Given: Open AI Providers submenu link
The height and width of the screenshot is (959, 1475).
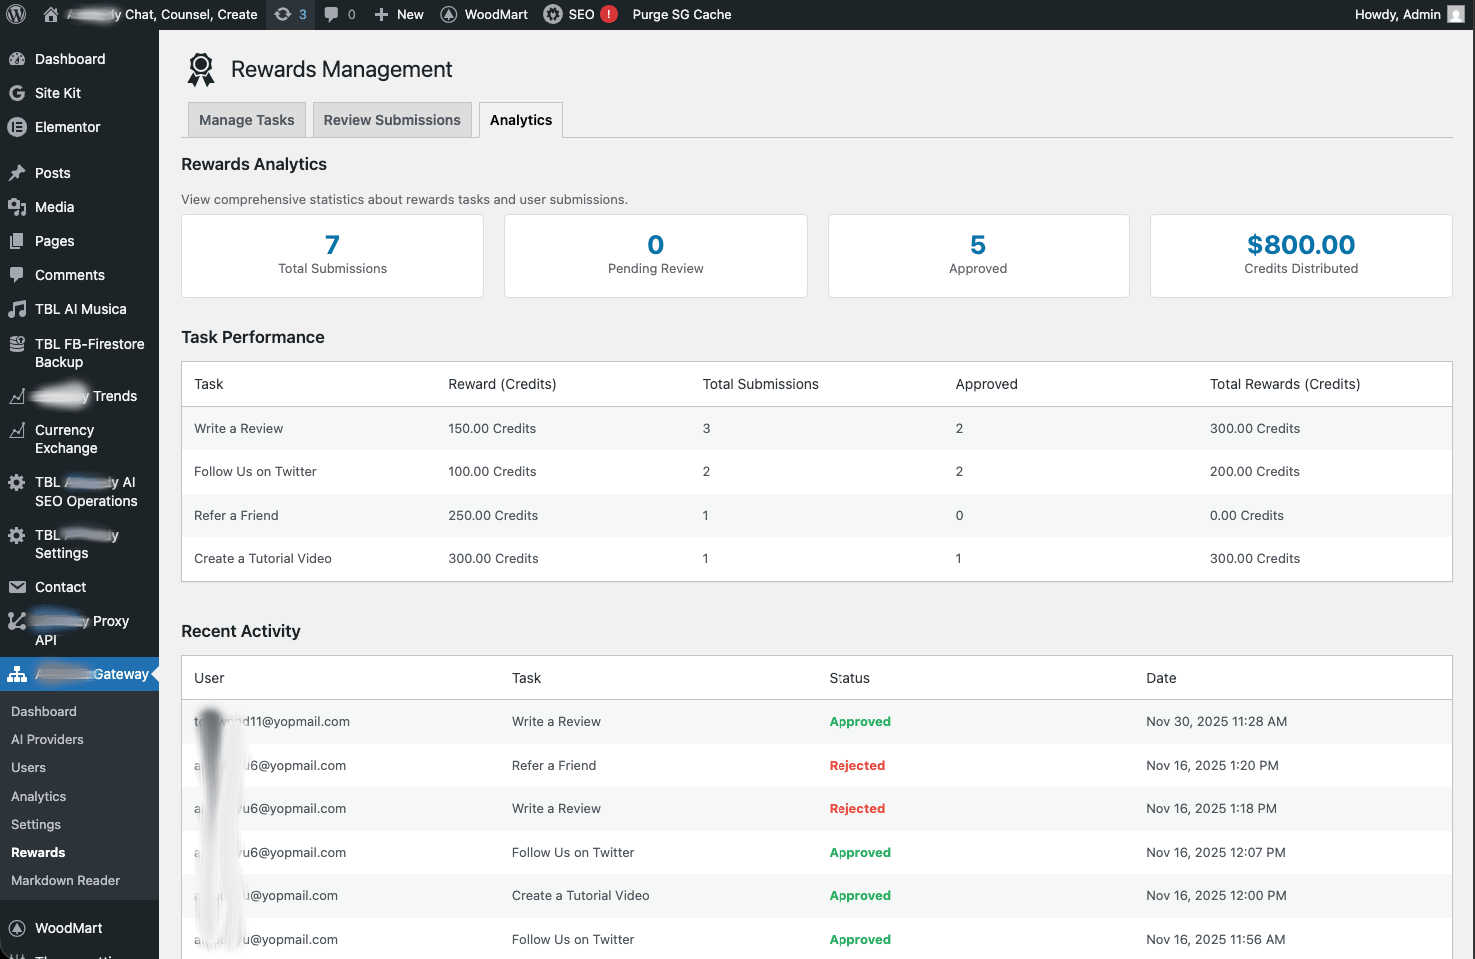Looking at the screenshot, I should point(47,740).
